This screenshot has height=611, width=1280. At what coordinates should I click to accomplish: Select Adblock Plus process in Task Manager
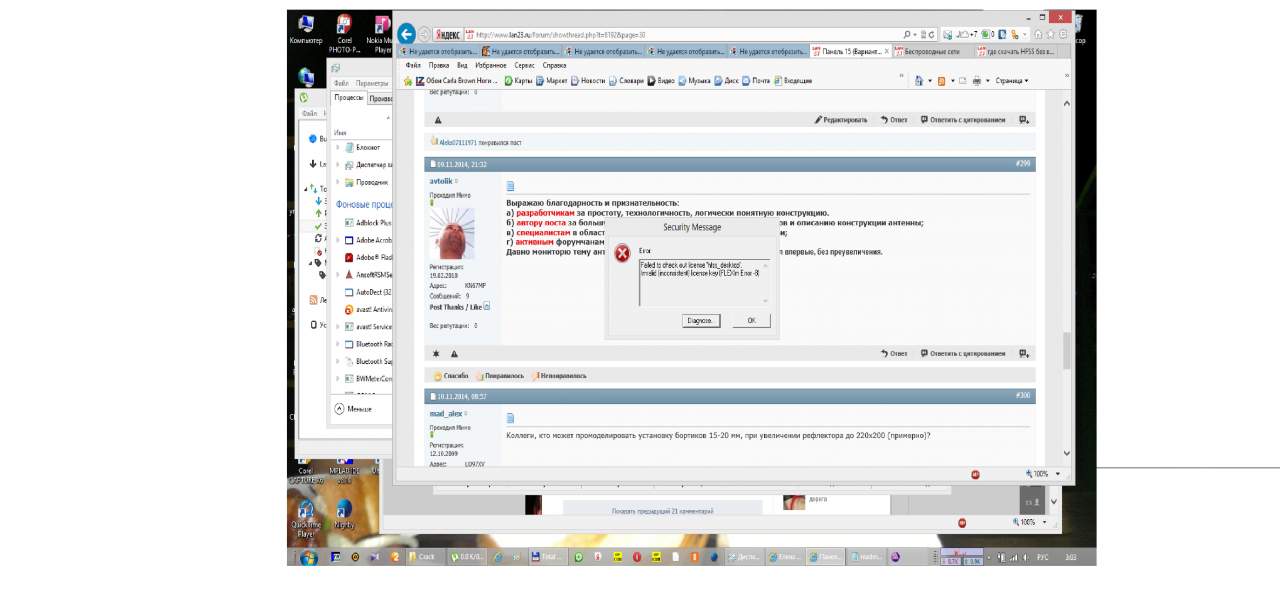367,223
